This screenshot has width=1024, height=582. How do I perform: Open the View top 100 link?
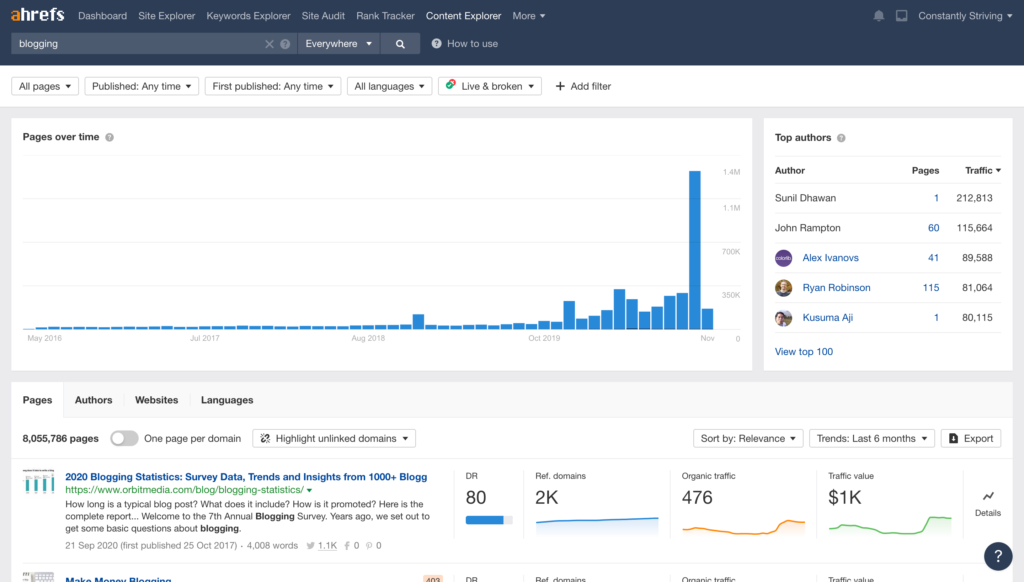coord(803,352)
